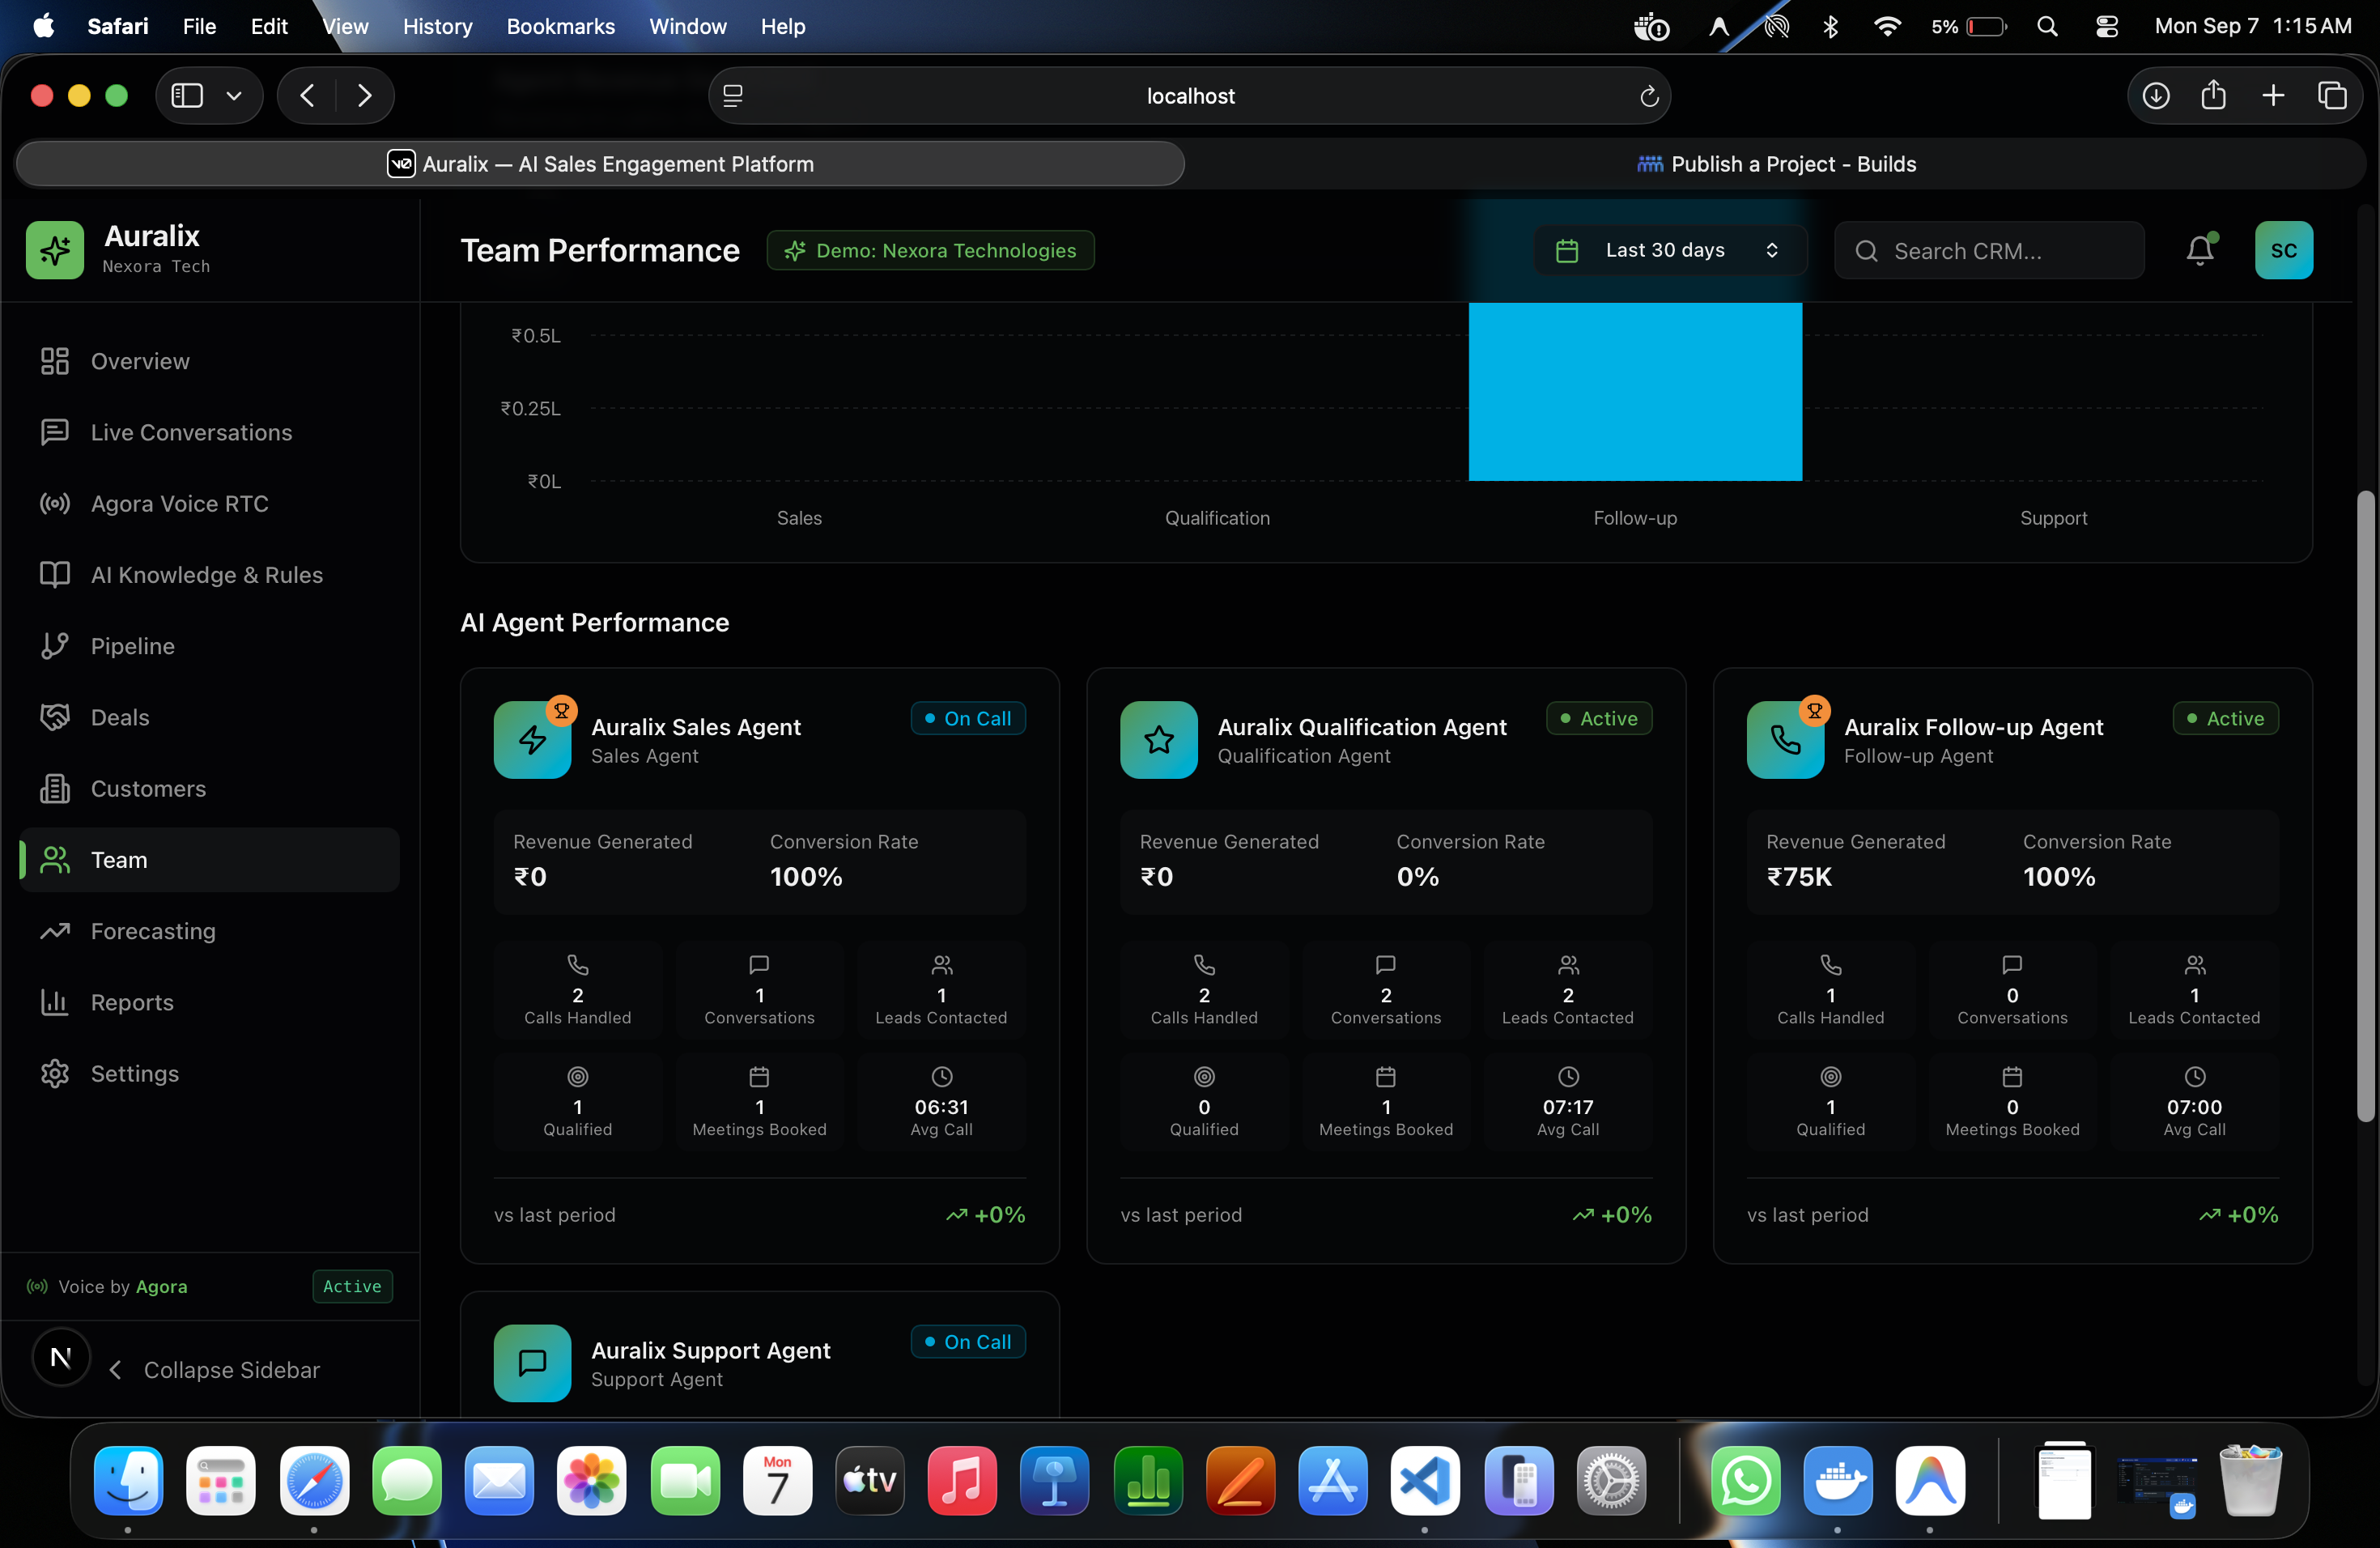Expand the Last 30 days date range dropdown
This screenshot has height=1548, width=2380.
(x=1670, y=250)
